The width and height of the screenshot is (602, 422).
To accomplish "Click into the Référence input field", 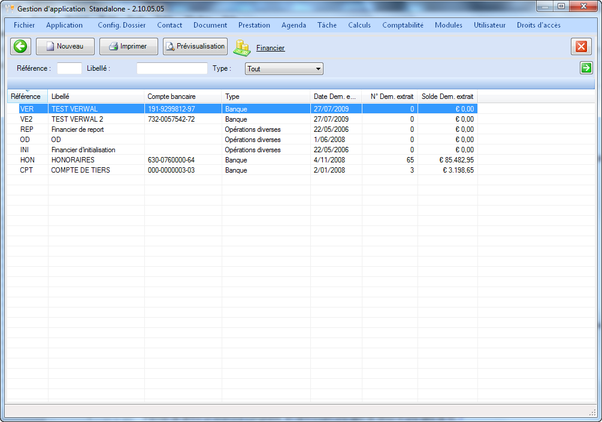I will point(69,69).
